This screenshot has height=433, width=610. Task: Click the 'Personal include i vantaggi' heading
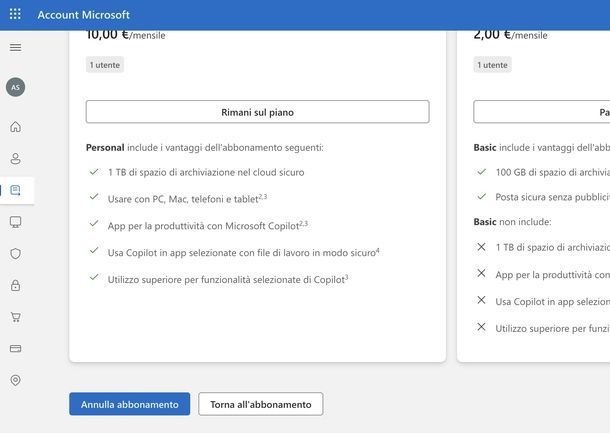tap(205, 148)
